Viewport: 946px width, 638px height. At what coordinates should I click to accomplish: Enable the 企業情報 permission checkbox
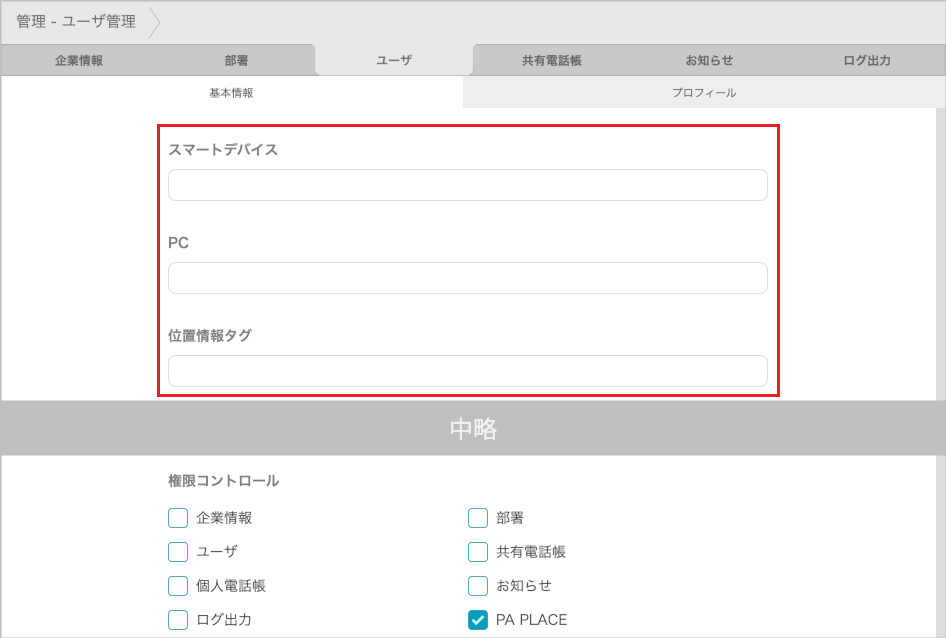(178, 518)
